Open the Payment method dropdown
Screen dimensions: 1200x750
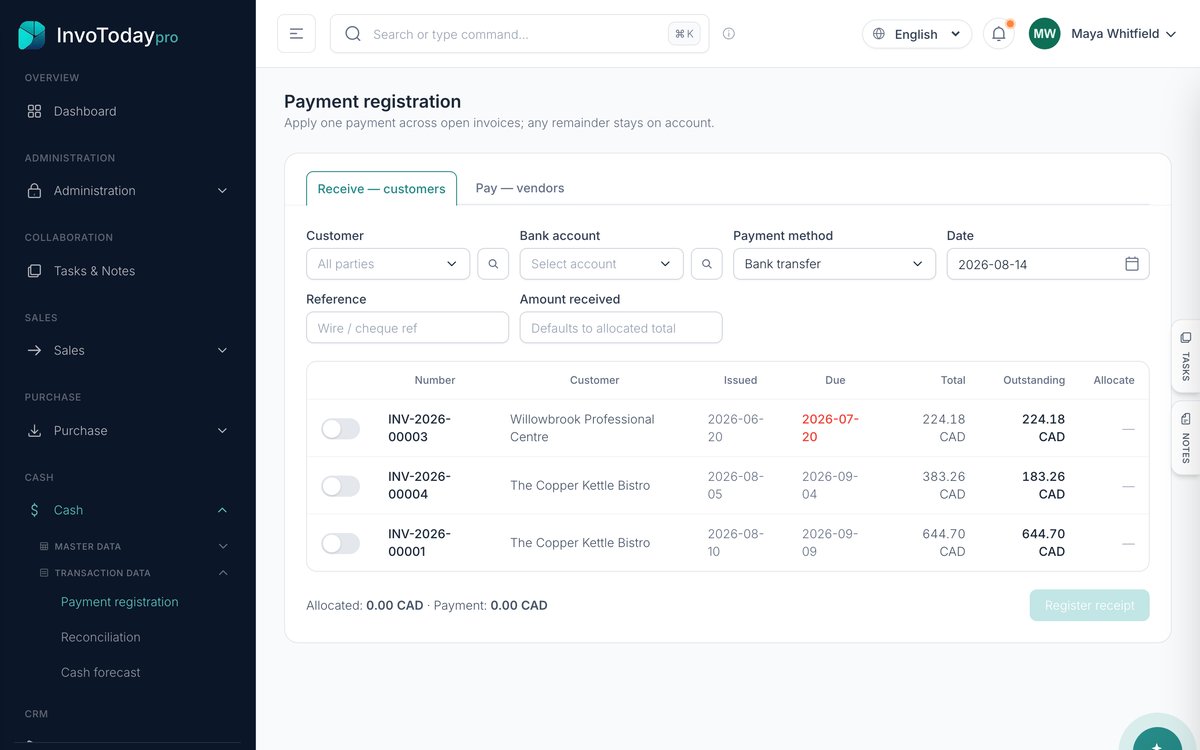834,264
